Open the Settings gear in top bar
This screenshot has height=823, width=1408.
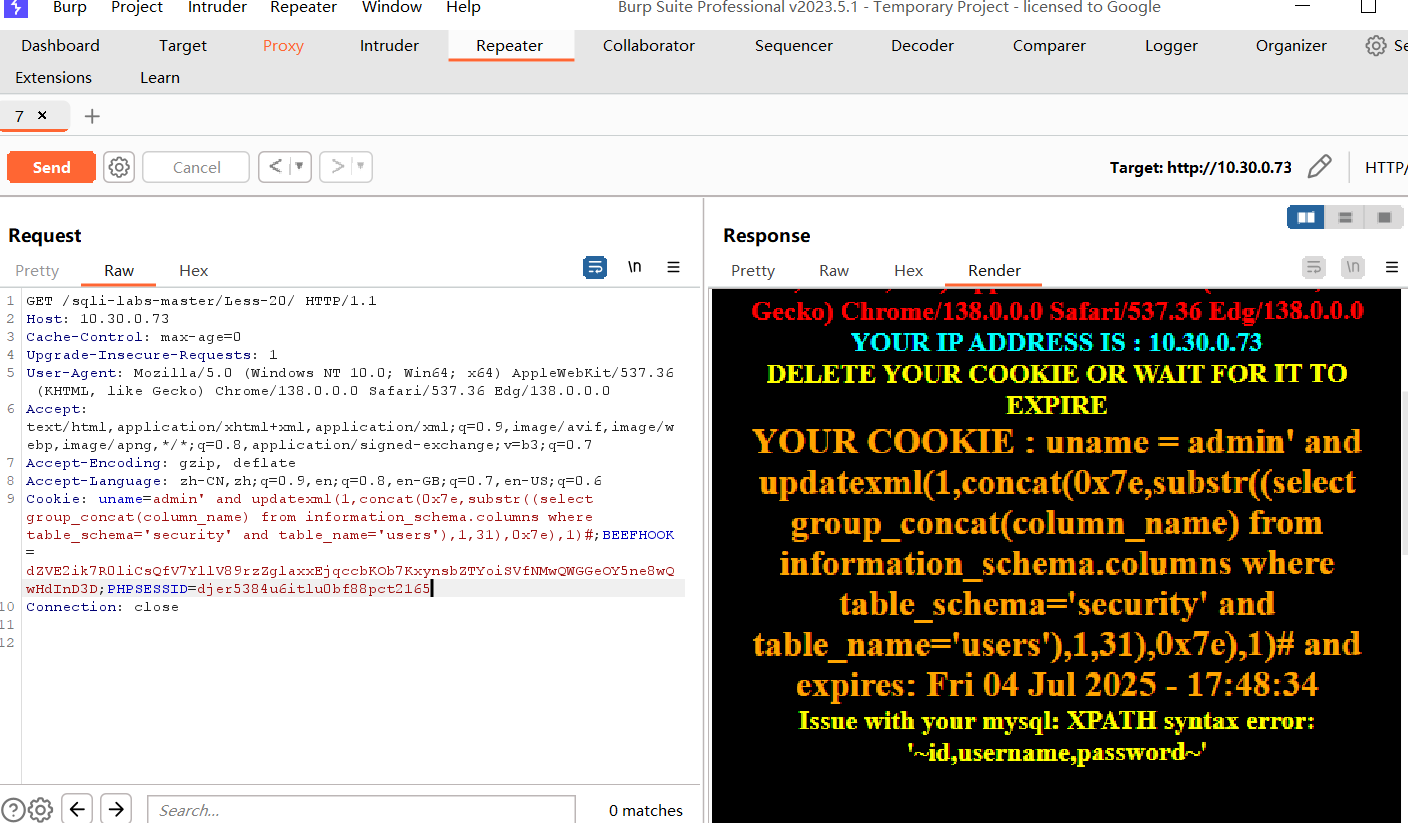(1376, 46)
